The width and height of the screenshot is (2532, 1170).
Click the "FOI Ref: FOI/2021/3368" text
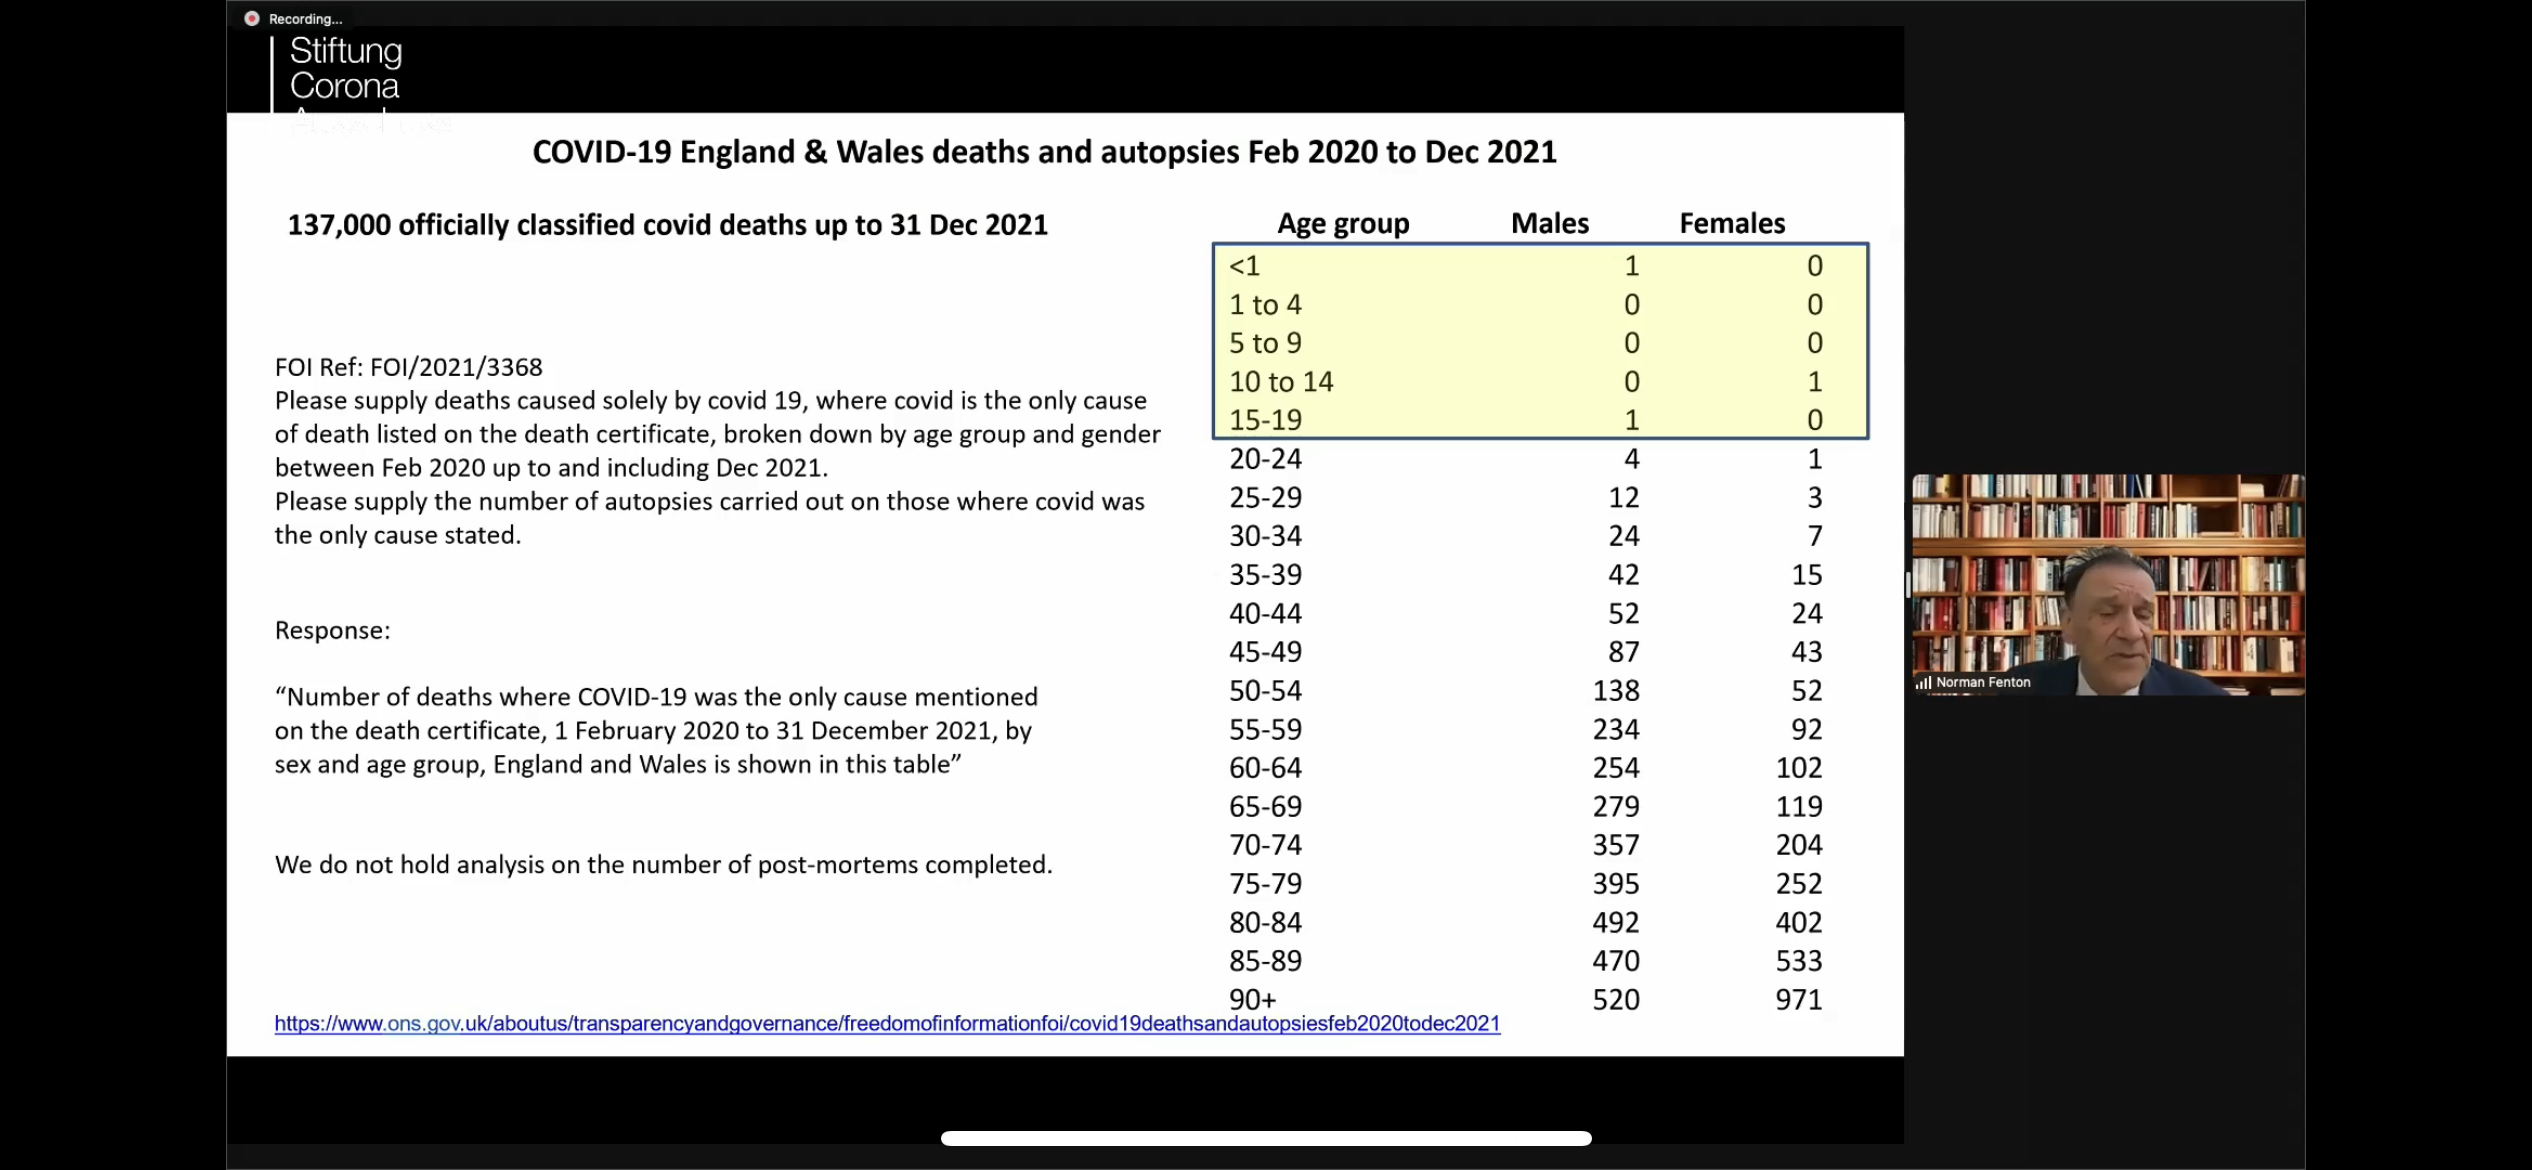coord(408,367)
